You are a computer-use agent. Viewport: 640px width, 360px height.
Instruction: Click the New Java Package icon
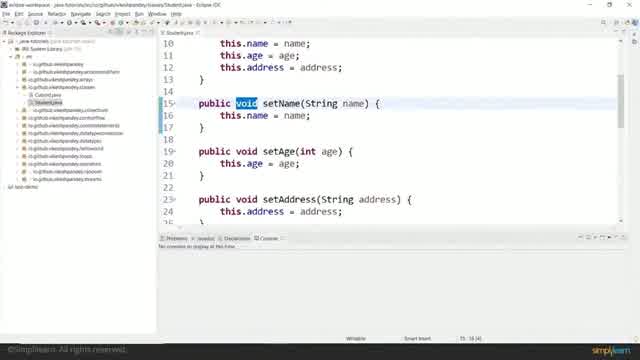(x=113, y=22)
